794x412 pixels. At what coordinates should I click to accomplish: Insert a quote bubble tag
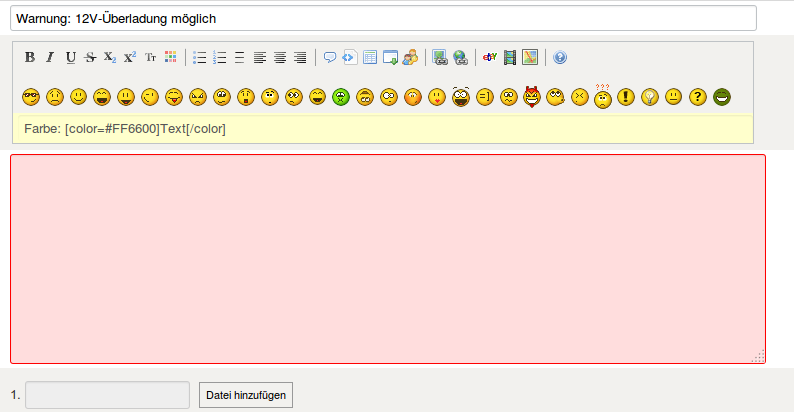(330, 58)
